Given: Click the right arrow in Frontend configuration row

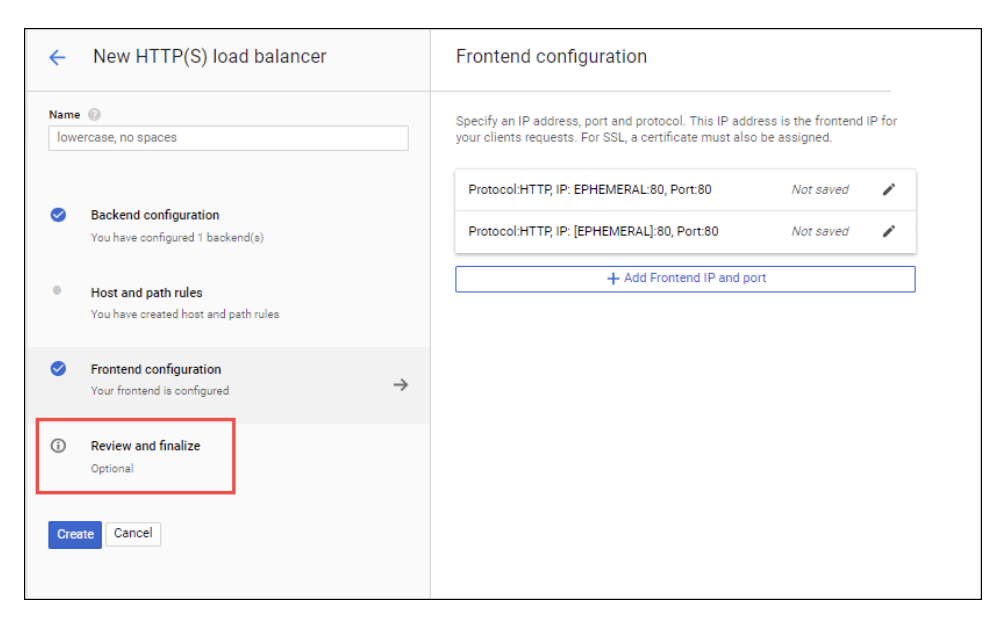Looking at the screenshot, I should click(x=400, y=385).
